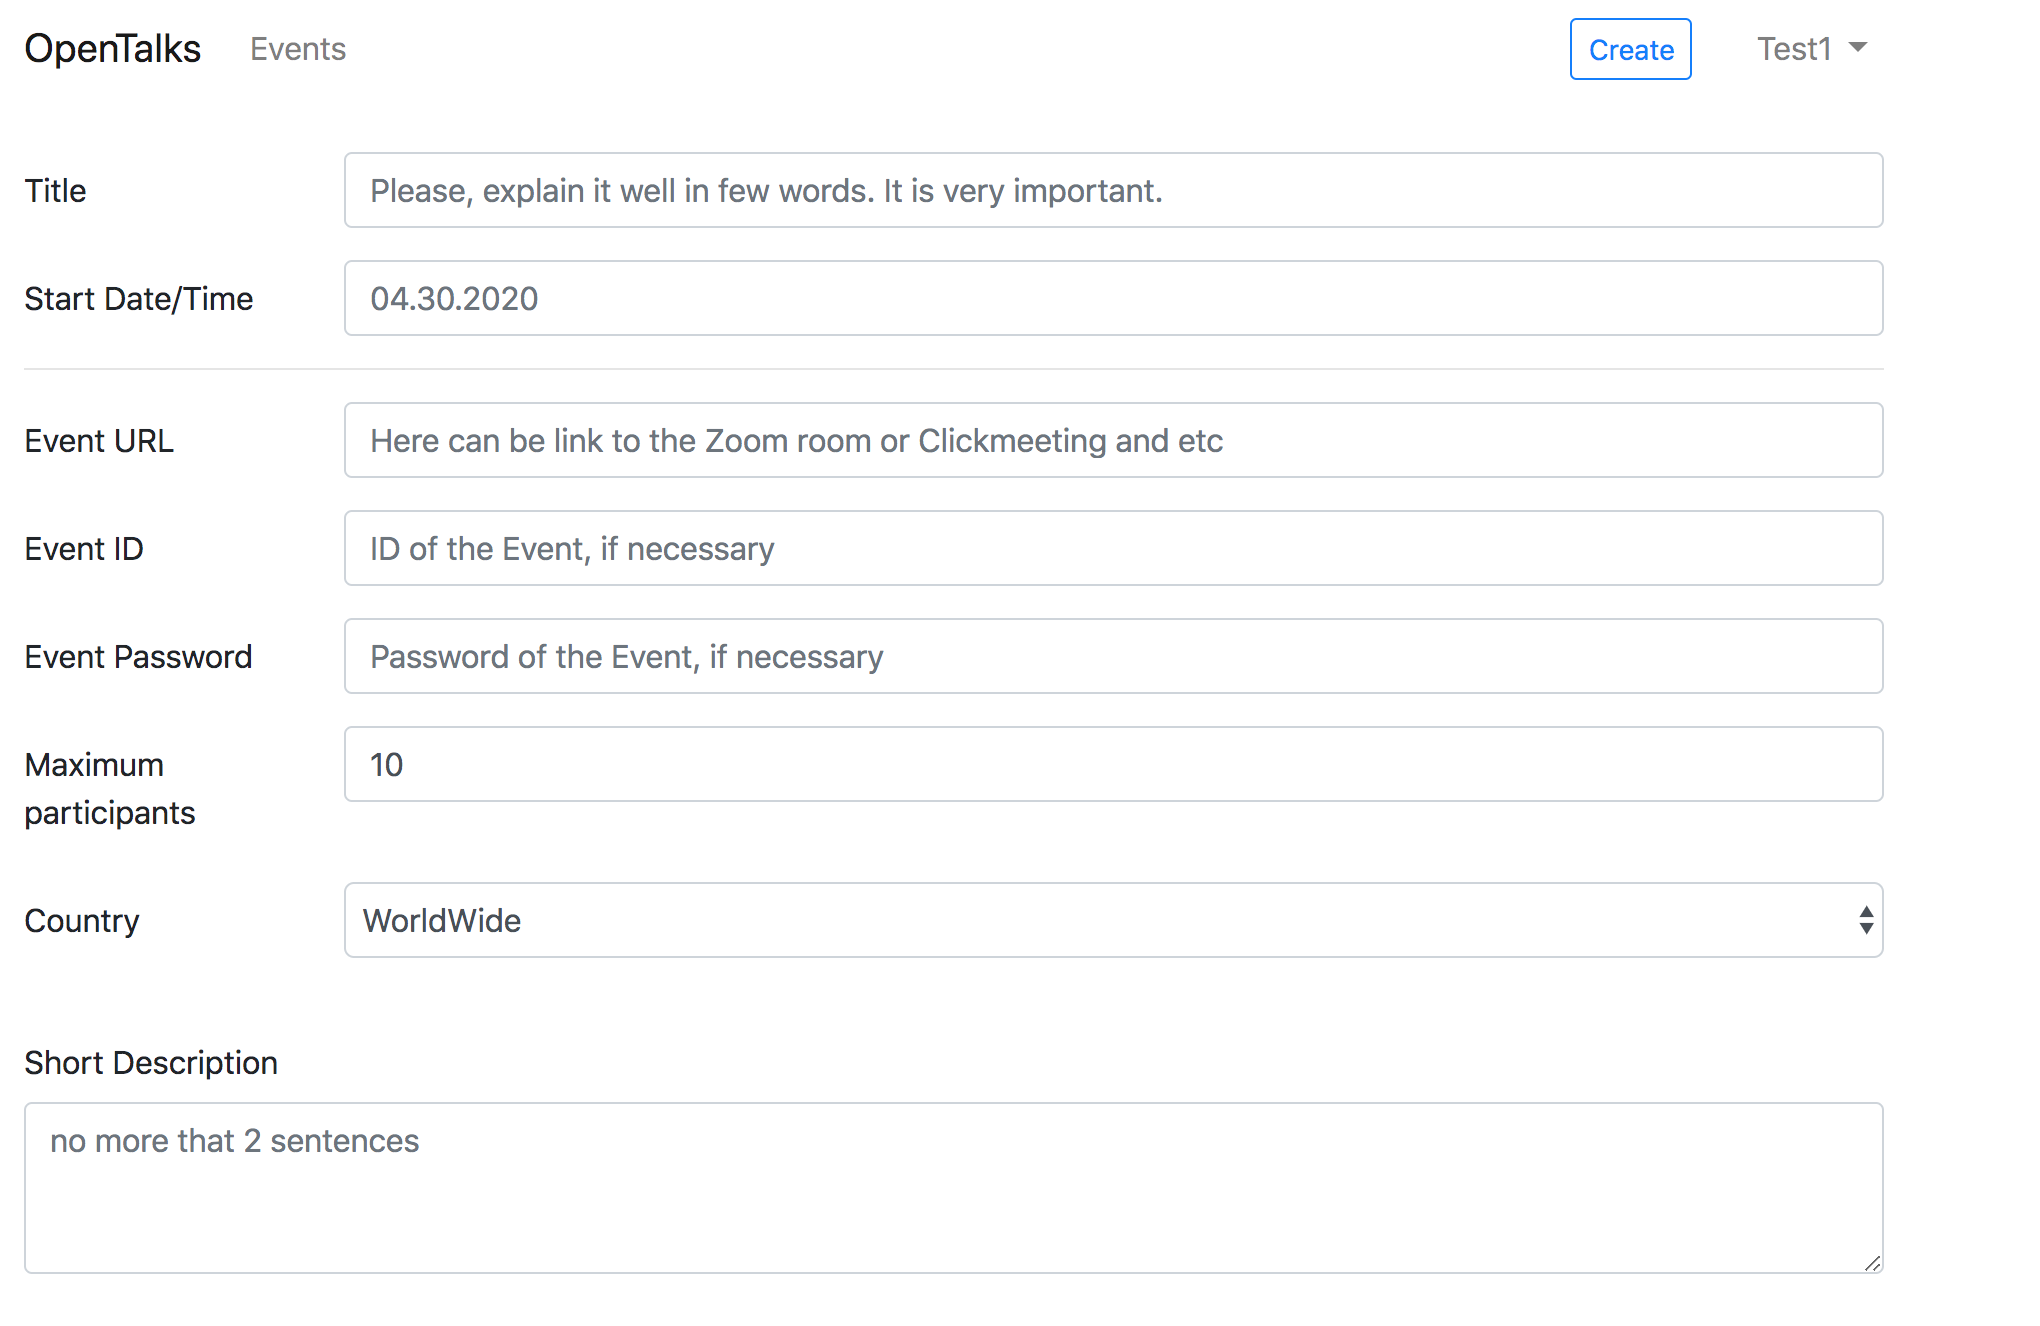Click the Create button
This screenshot has height=1326, width=2040.
click(1631, 49)
